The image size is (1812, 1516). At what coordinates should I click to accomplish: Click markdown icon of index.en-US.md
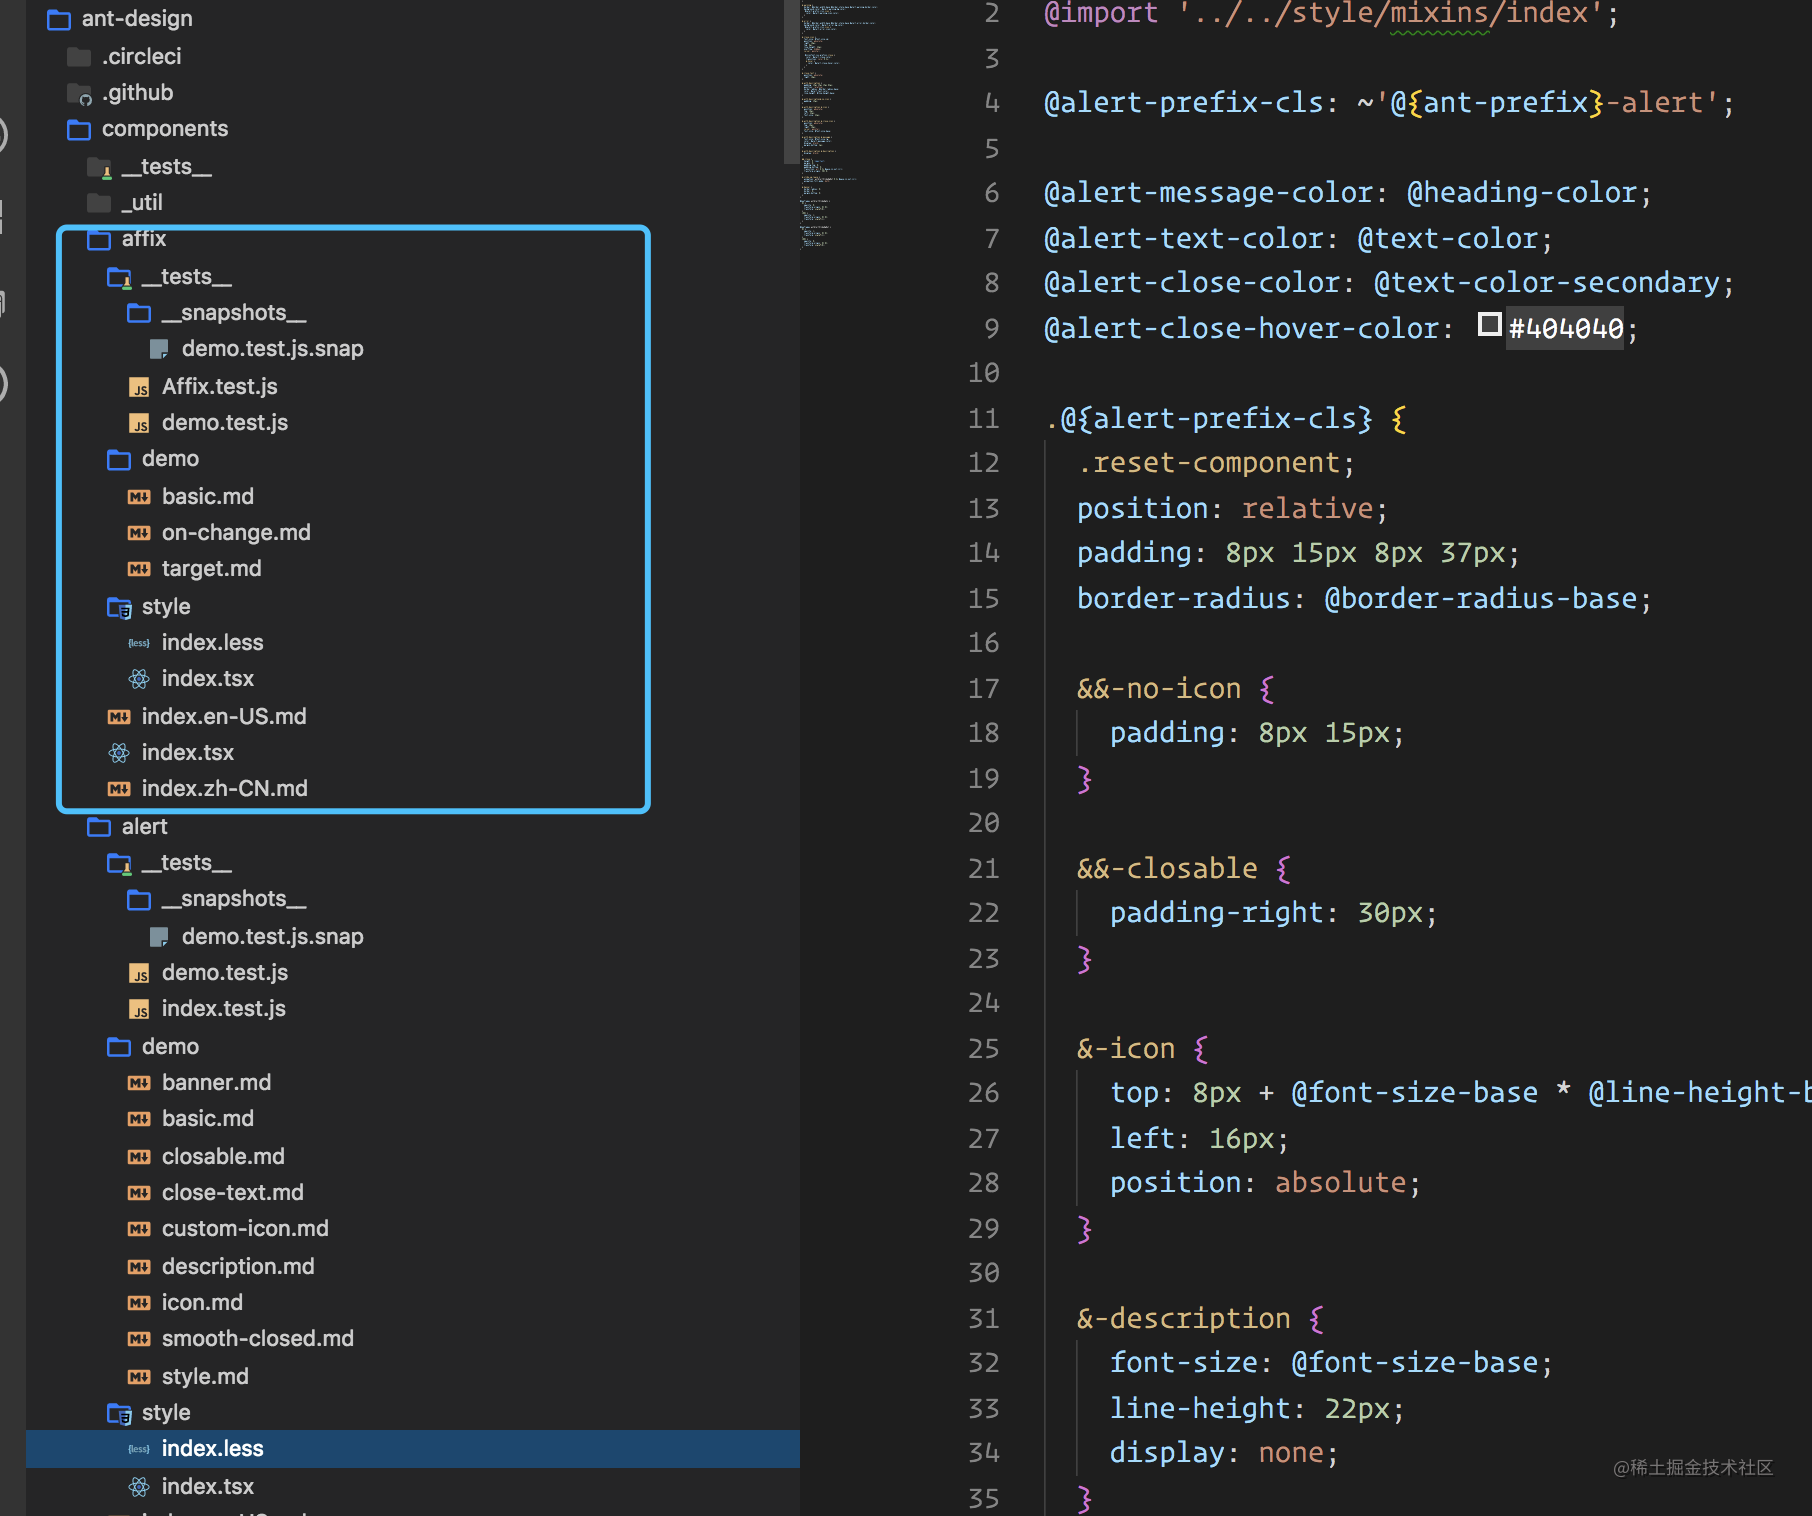119,717
